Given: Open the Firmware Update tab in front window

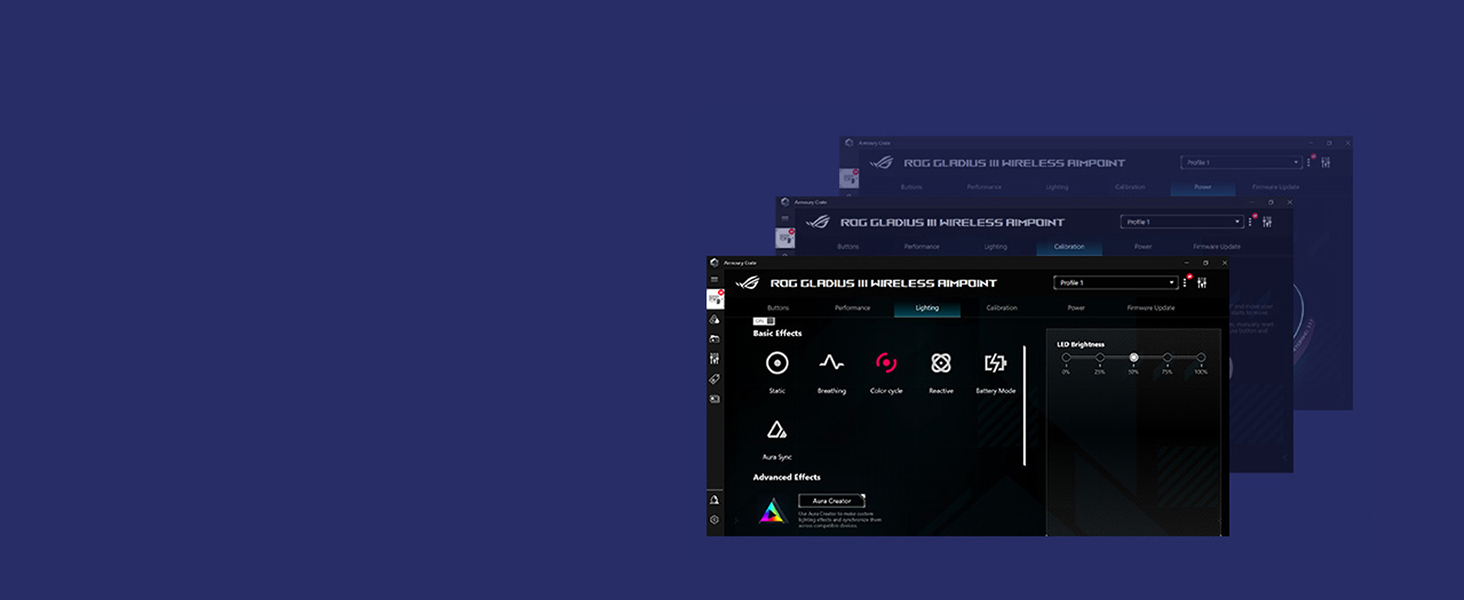Looking at the screenshot, I should [x=1151, y=308].
